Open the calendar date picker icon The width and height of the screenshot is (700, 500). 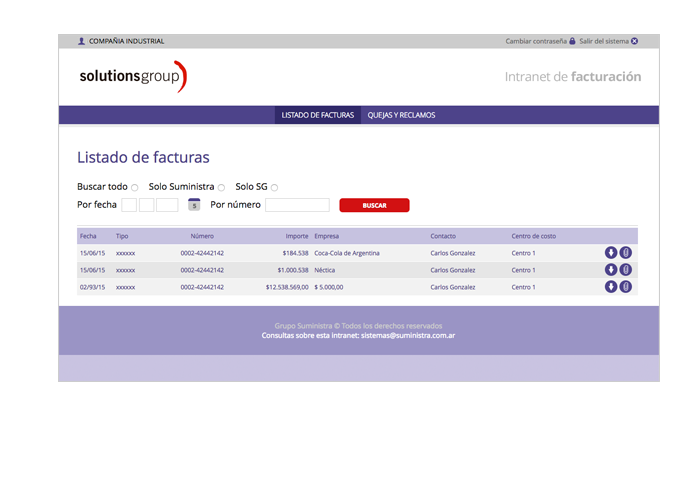click(194, 204)
